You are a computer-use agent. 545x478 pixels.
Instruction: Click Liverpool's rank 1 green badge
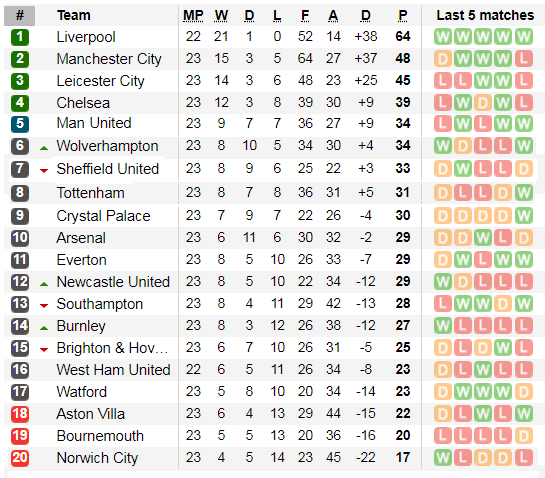(20, 37)
